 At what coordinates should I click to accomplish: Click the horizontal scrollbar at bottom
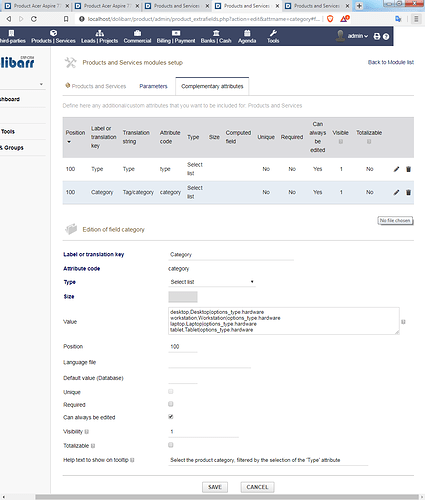click(227, 497)
